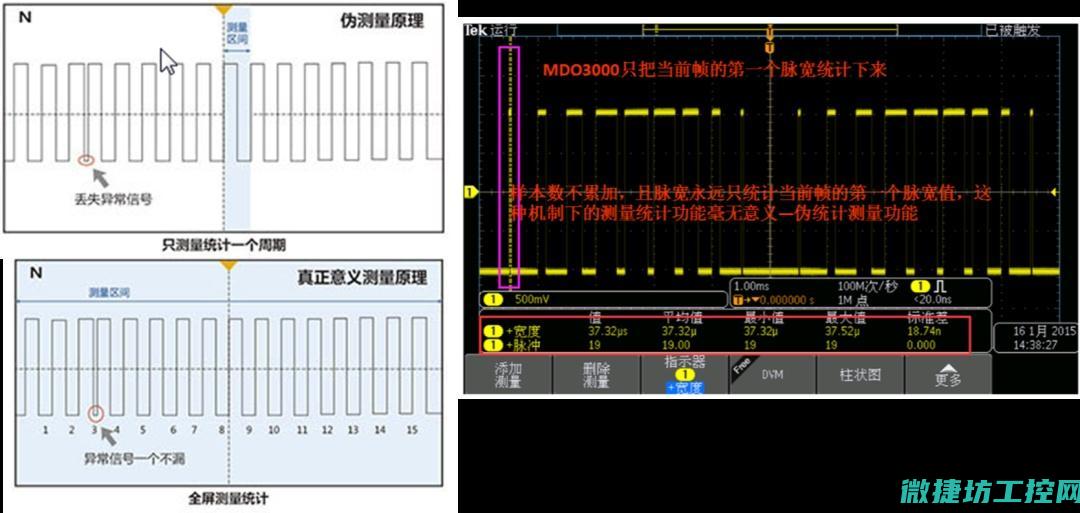Screen dimensions: 1080x513
Task: Click the 1.00ms timebase readout
Action: pyautogui.click(x=751, y=286)
